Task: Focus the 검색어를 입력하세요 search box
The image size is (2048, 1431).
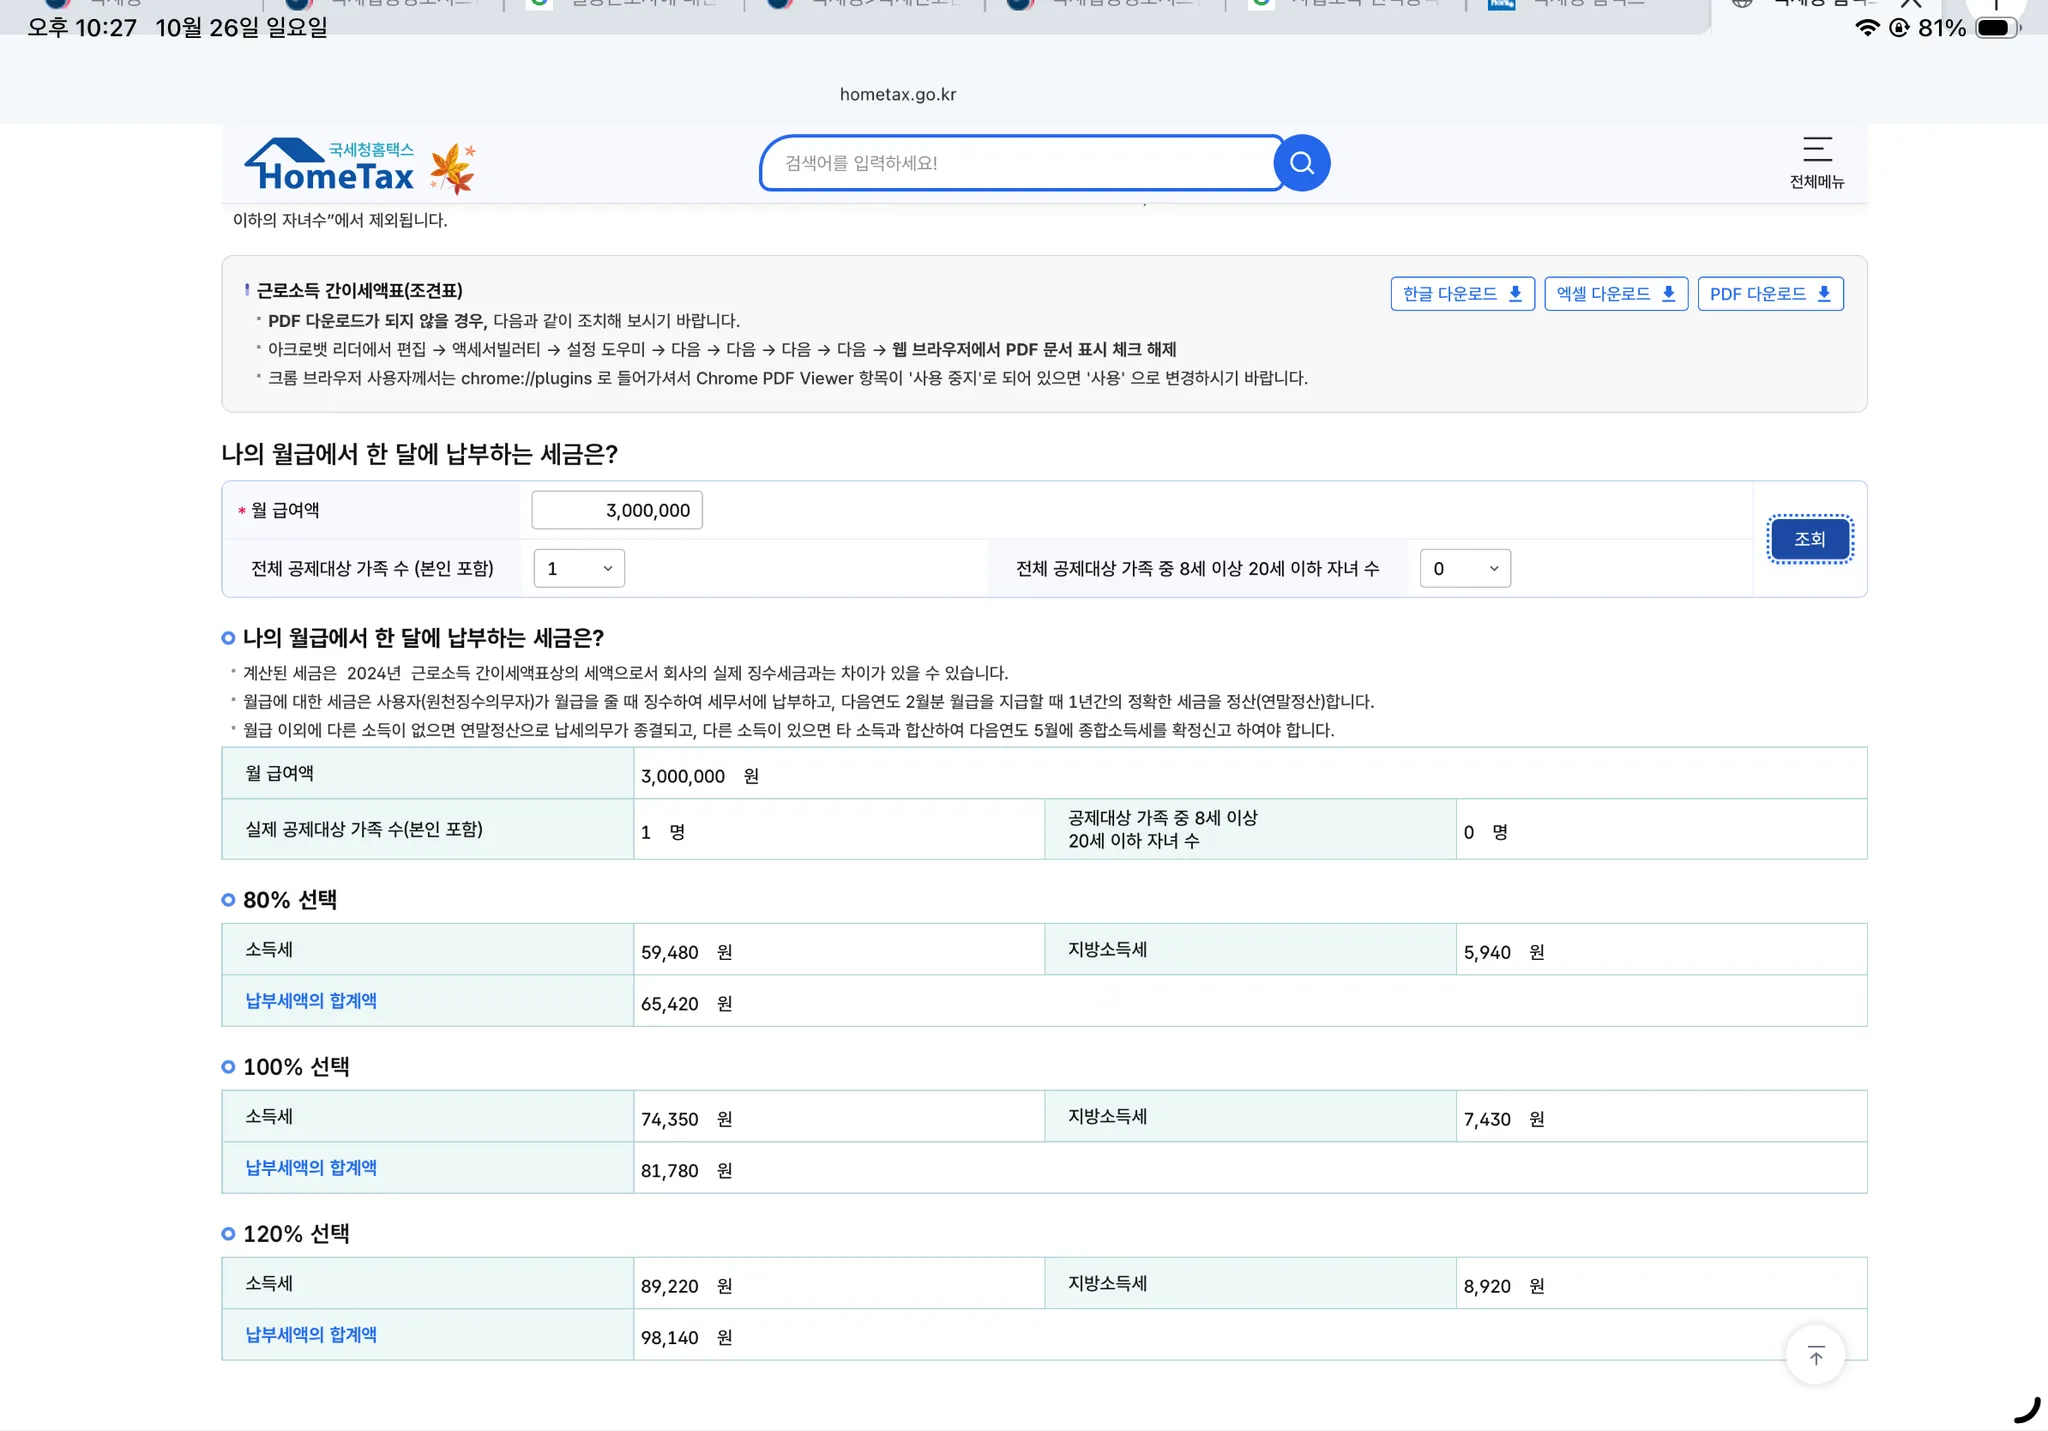Action: tap(1020, 163)
